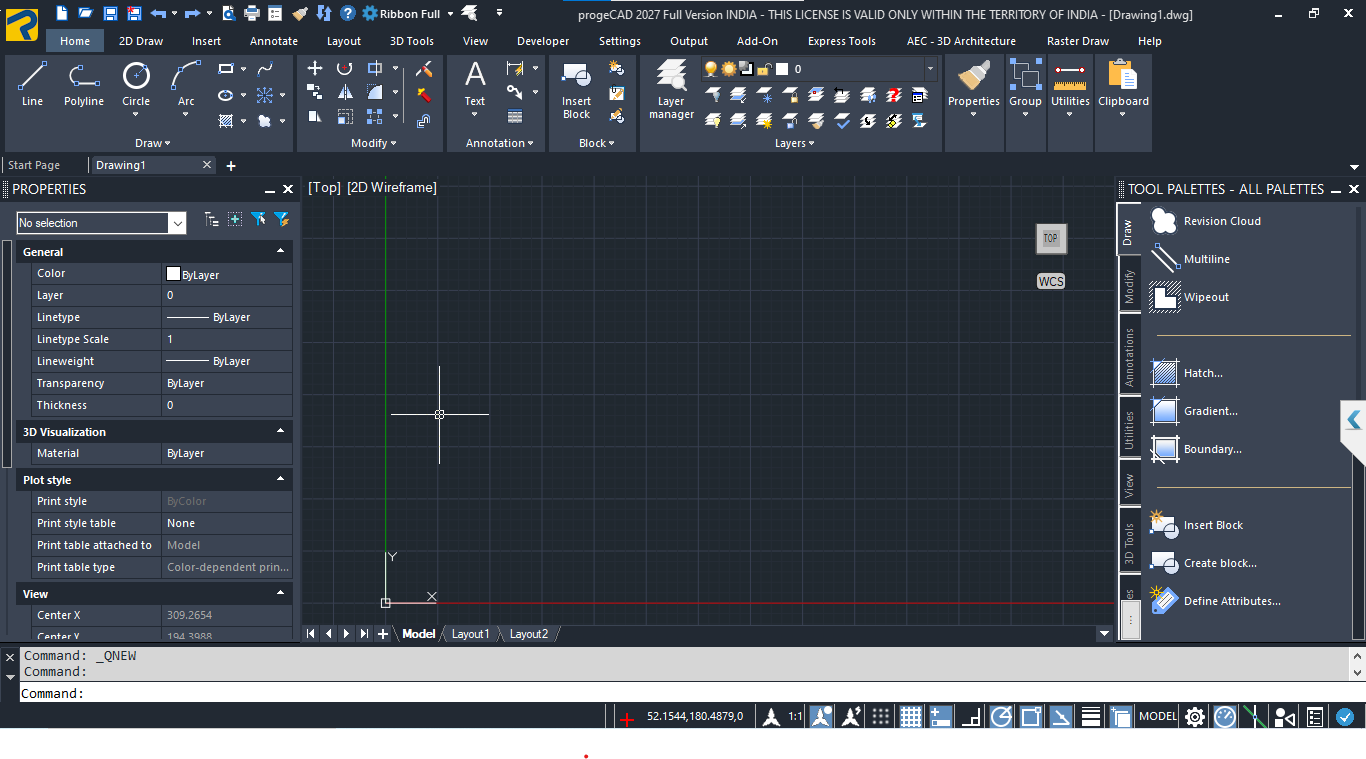The width and height of the screenshot is (1366, 759).
Task: Toggle lineweight display in status bar
Action: tap(1091, 716)
